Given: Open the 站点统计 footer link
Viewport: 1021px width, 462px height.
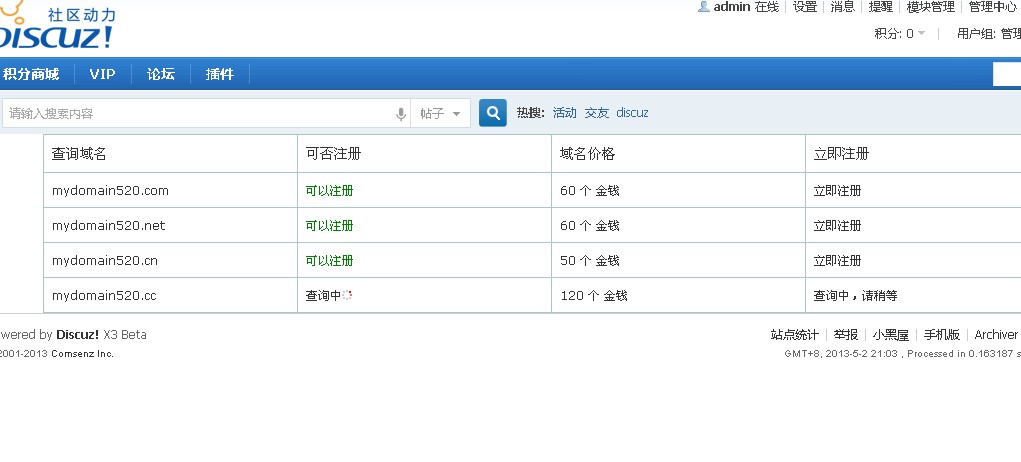Looking at the screenshot, I should click(794, 335).
